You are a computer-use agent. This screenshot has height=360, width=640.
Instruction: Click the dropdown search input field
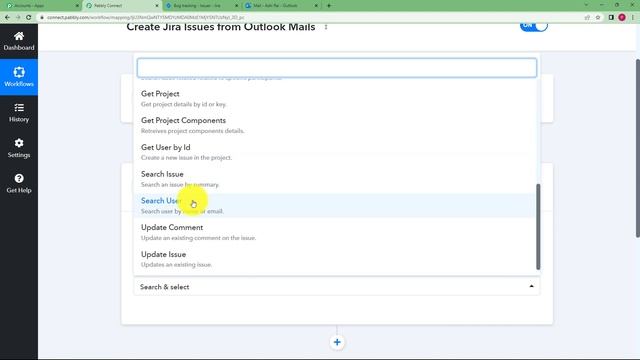pos(337,68)
